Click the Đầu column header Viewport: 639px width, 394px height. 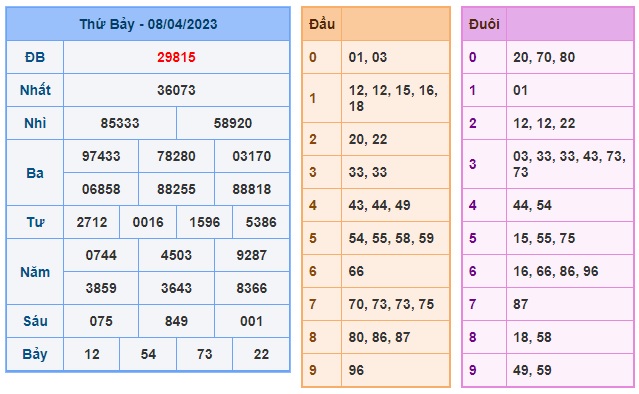(x=322, y=24)
